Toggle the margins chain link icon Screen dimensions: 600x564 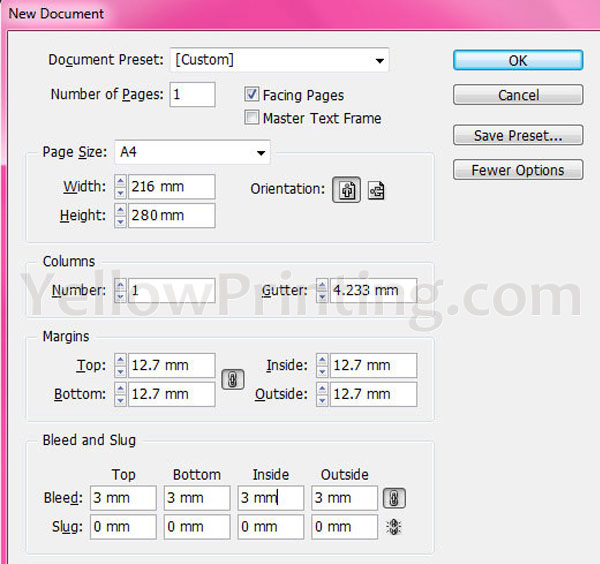click(x=232, y=380)
